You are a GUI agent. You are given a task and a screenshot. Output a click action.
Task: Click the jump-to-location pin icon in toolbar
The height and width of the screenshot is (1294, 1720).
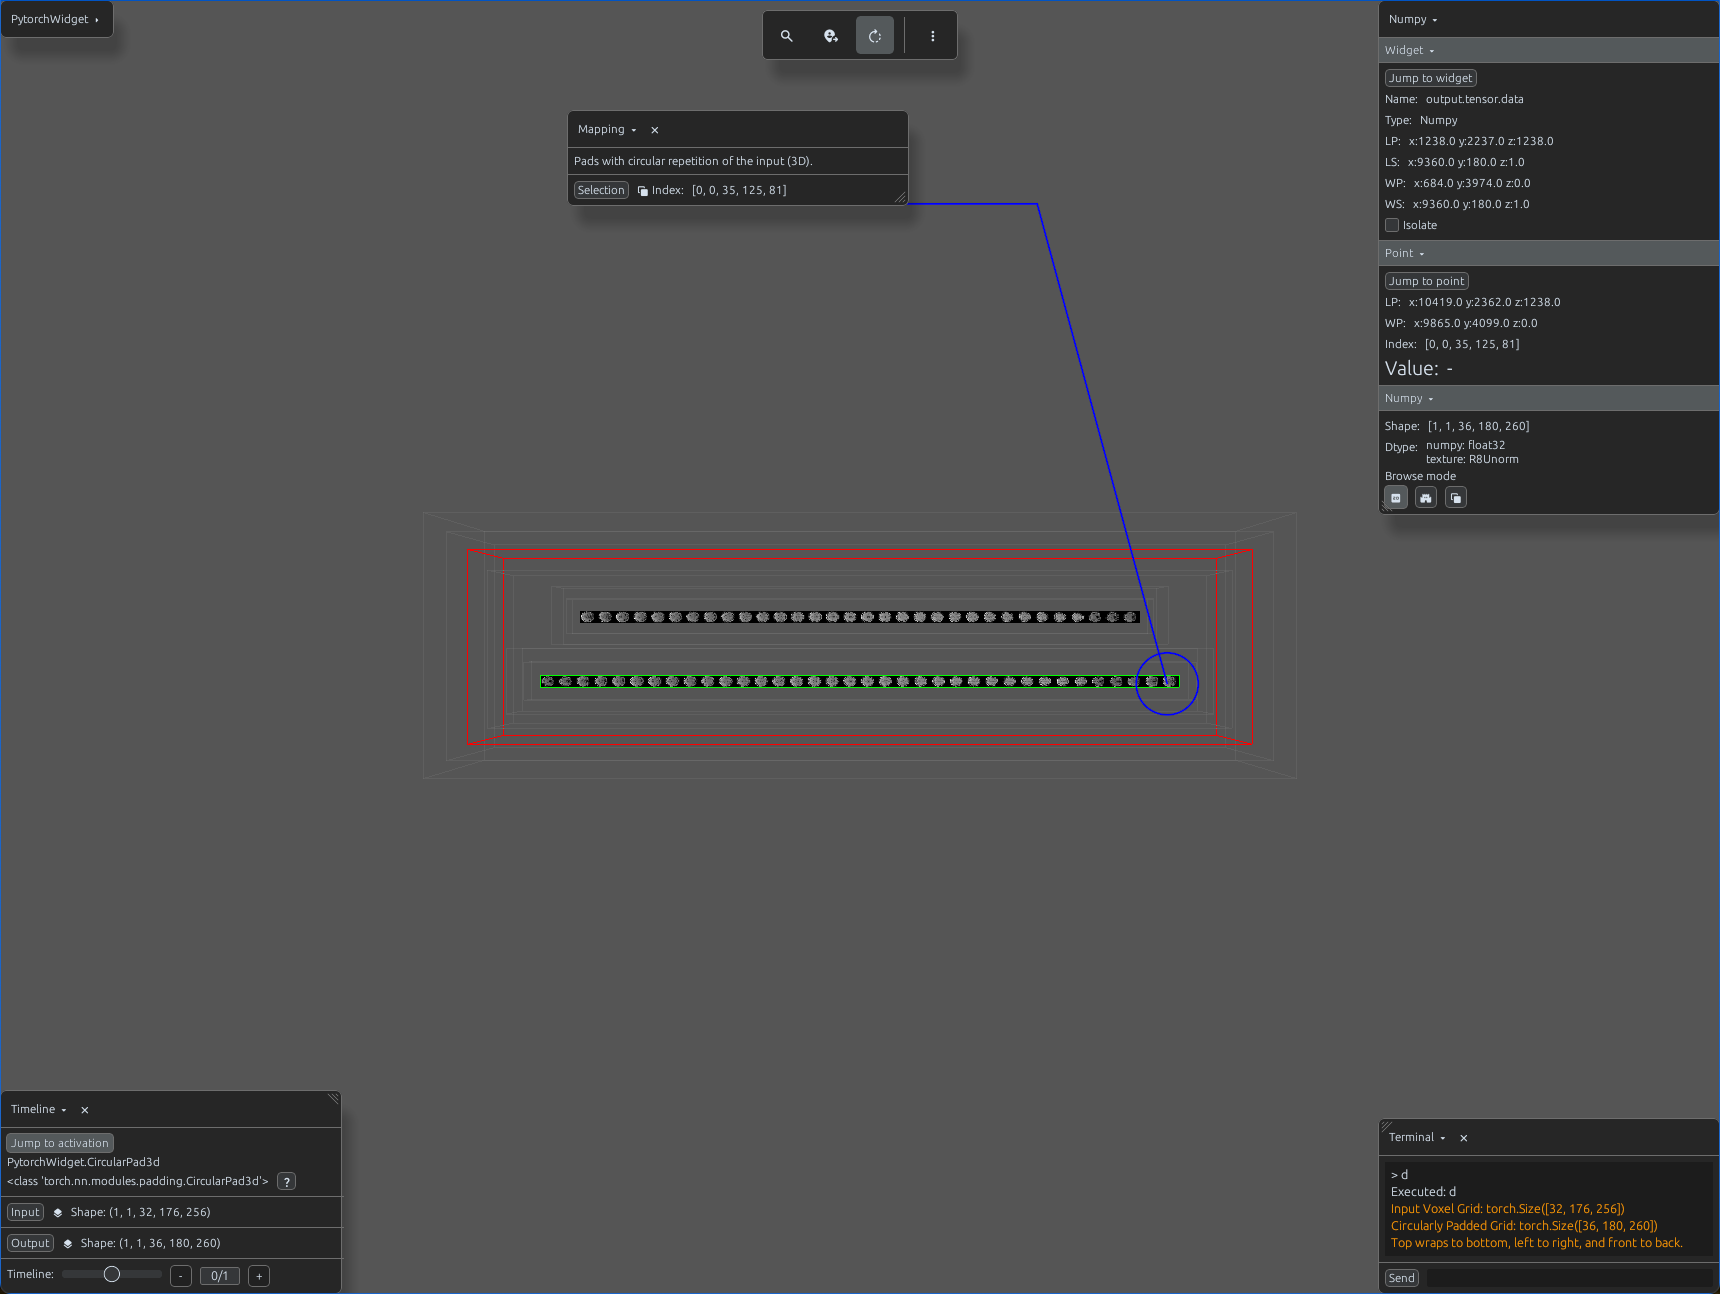tap(831, 36)
